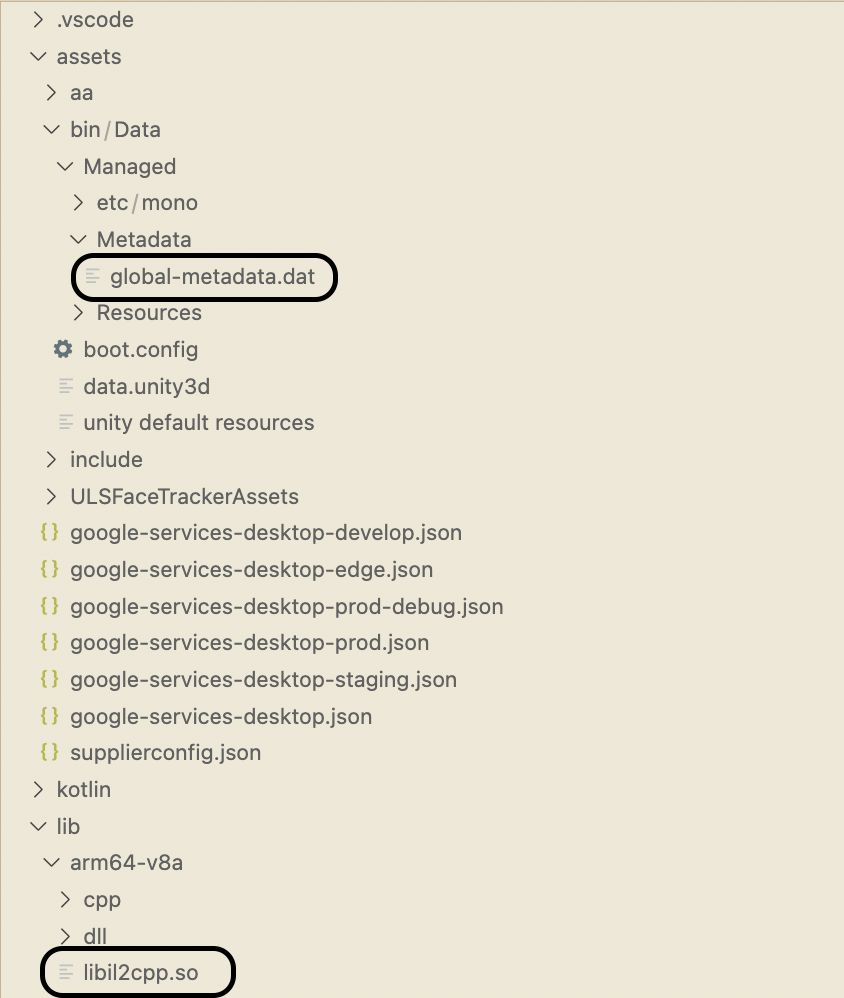Click the JSON braces icon for google-services-desktop-develop.json
Viewport: 844px width, 998px height.
[49, 533]
